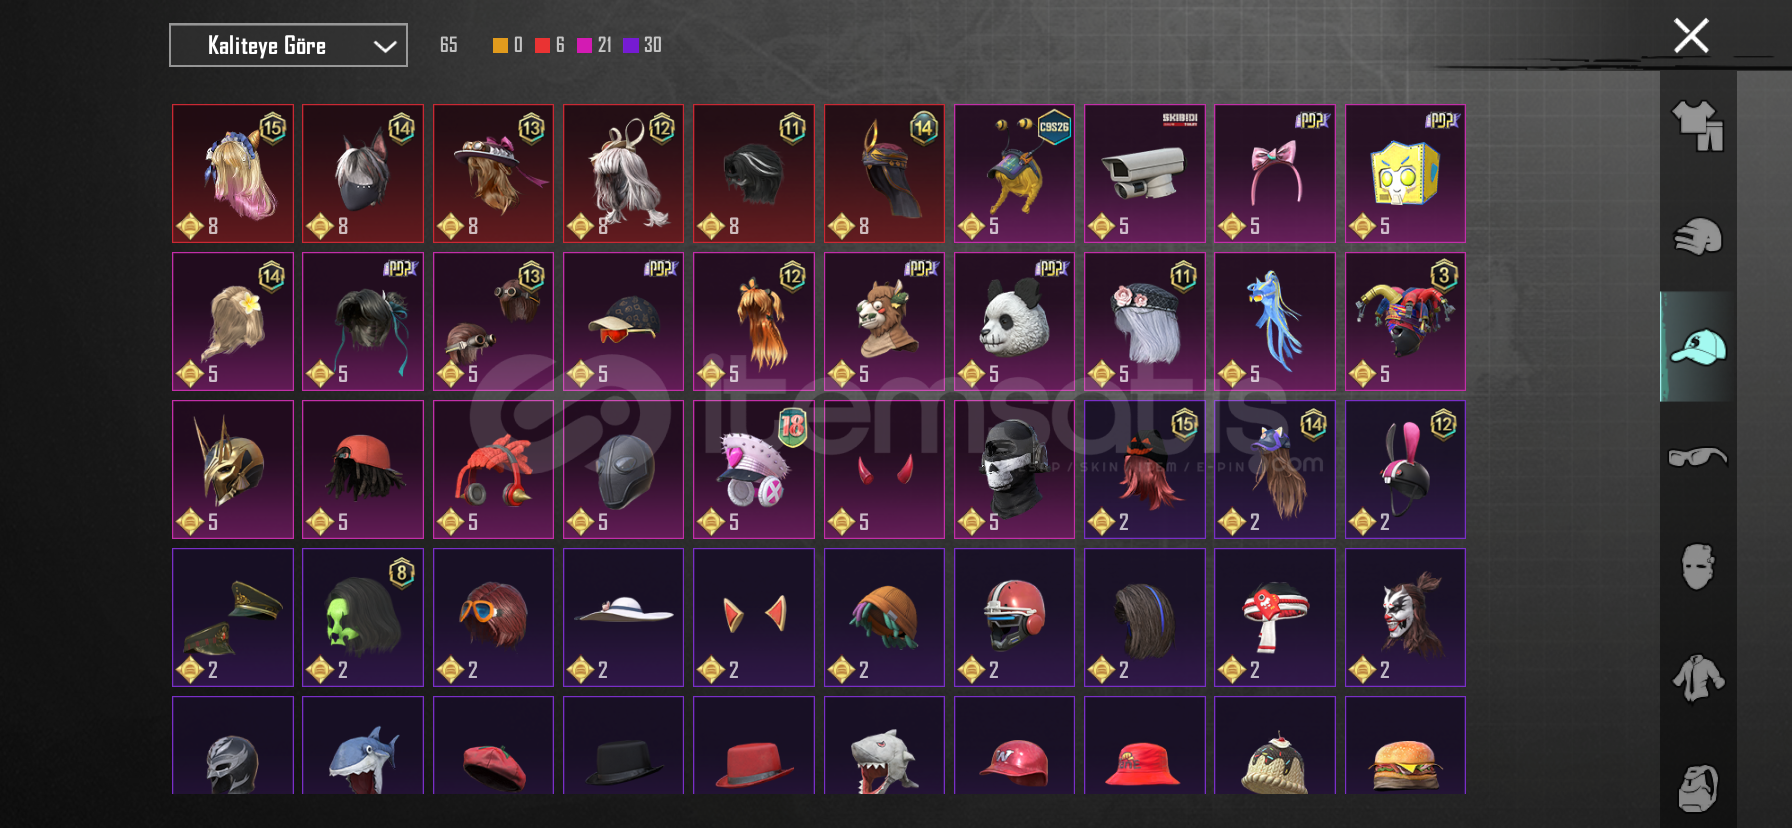Select the white sun hat item
The image size is (1792, 828).
click(623, 617)
